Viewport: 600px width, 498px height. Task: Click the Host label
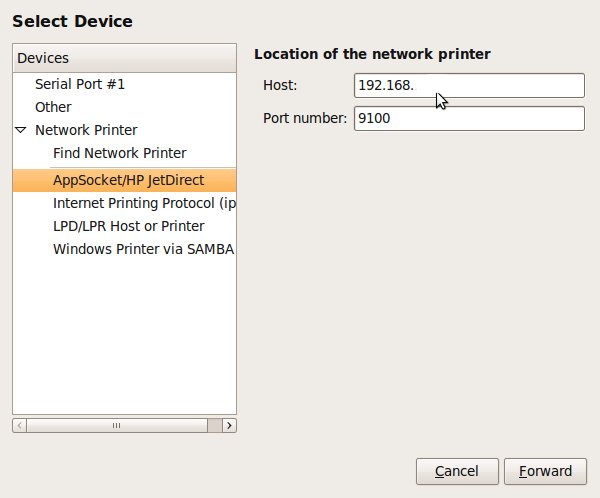(x=281, y=86)
